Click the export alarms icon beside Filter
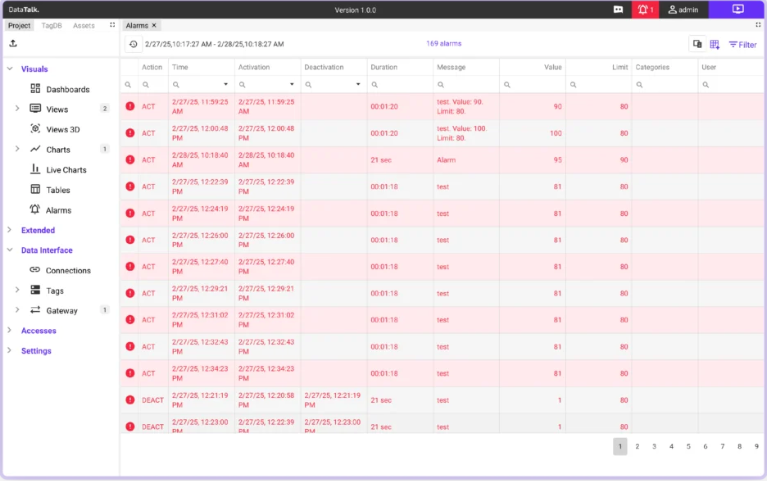Screen dimensions: 767x481 pos(697,44)
